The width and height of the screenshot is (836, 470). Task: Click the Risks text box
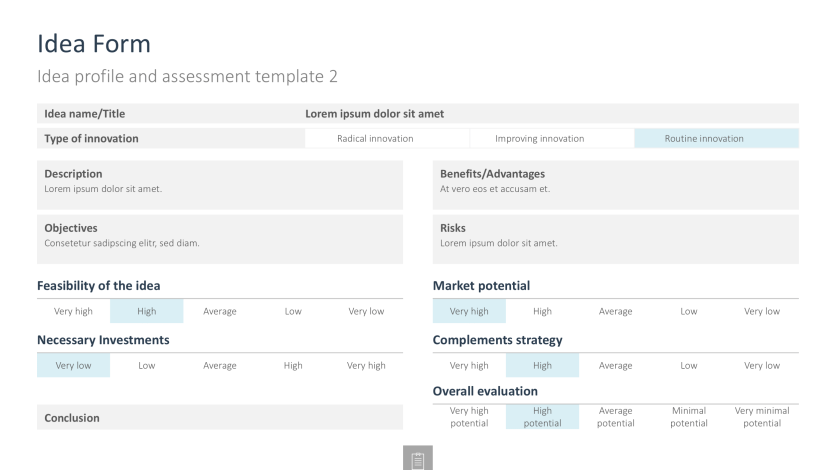tap(616, 239)
